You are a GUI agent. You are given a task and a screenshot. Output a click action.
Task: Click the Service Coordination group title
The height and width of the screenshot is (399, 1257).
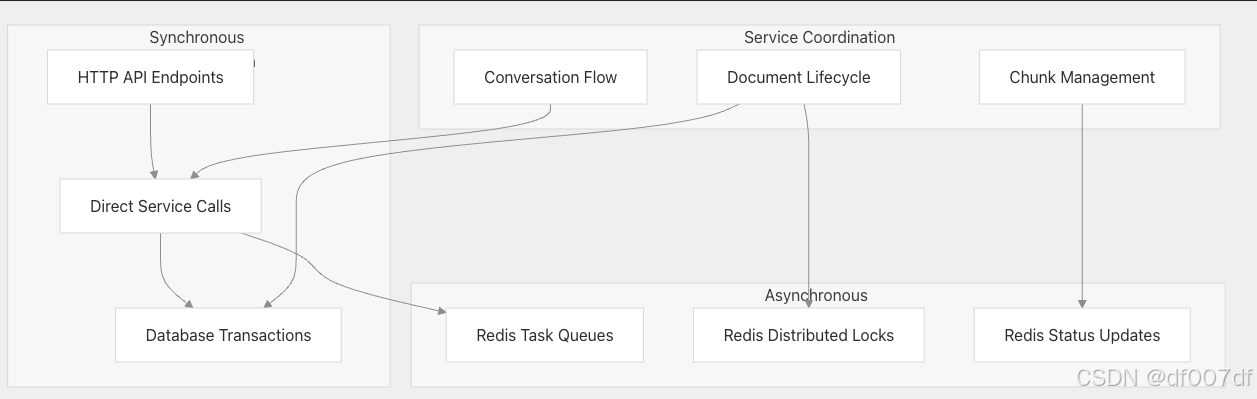819,37
